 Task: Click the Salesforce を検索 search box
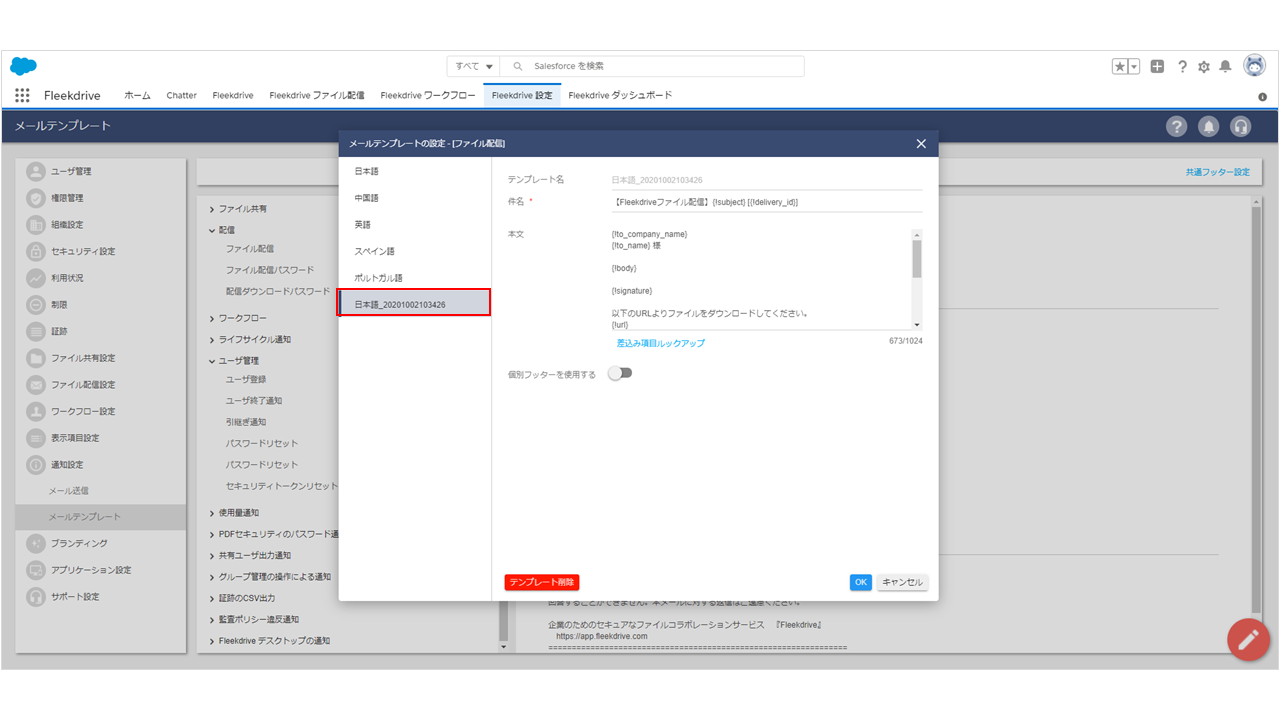coord(652,66)
